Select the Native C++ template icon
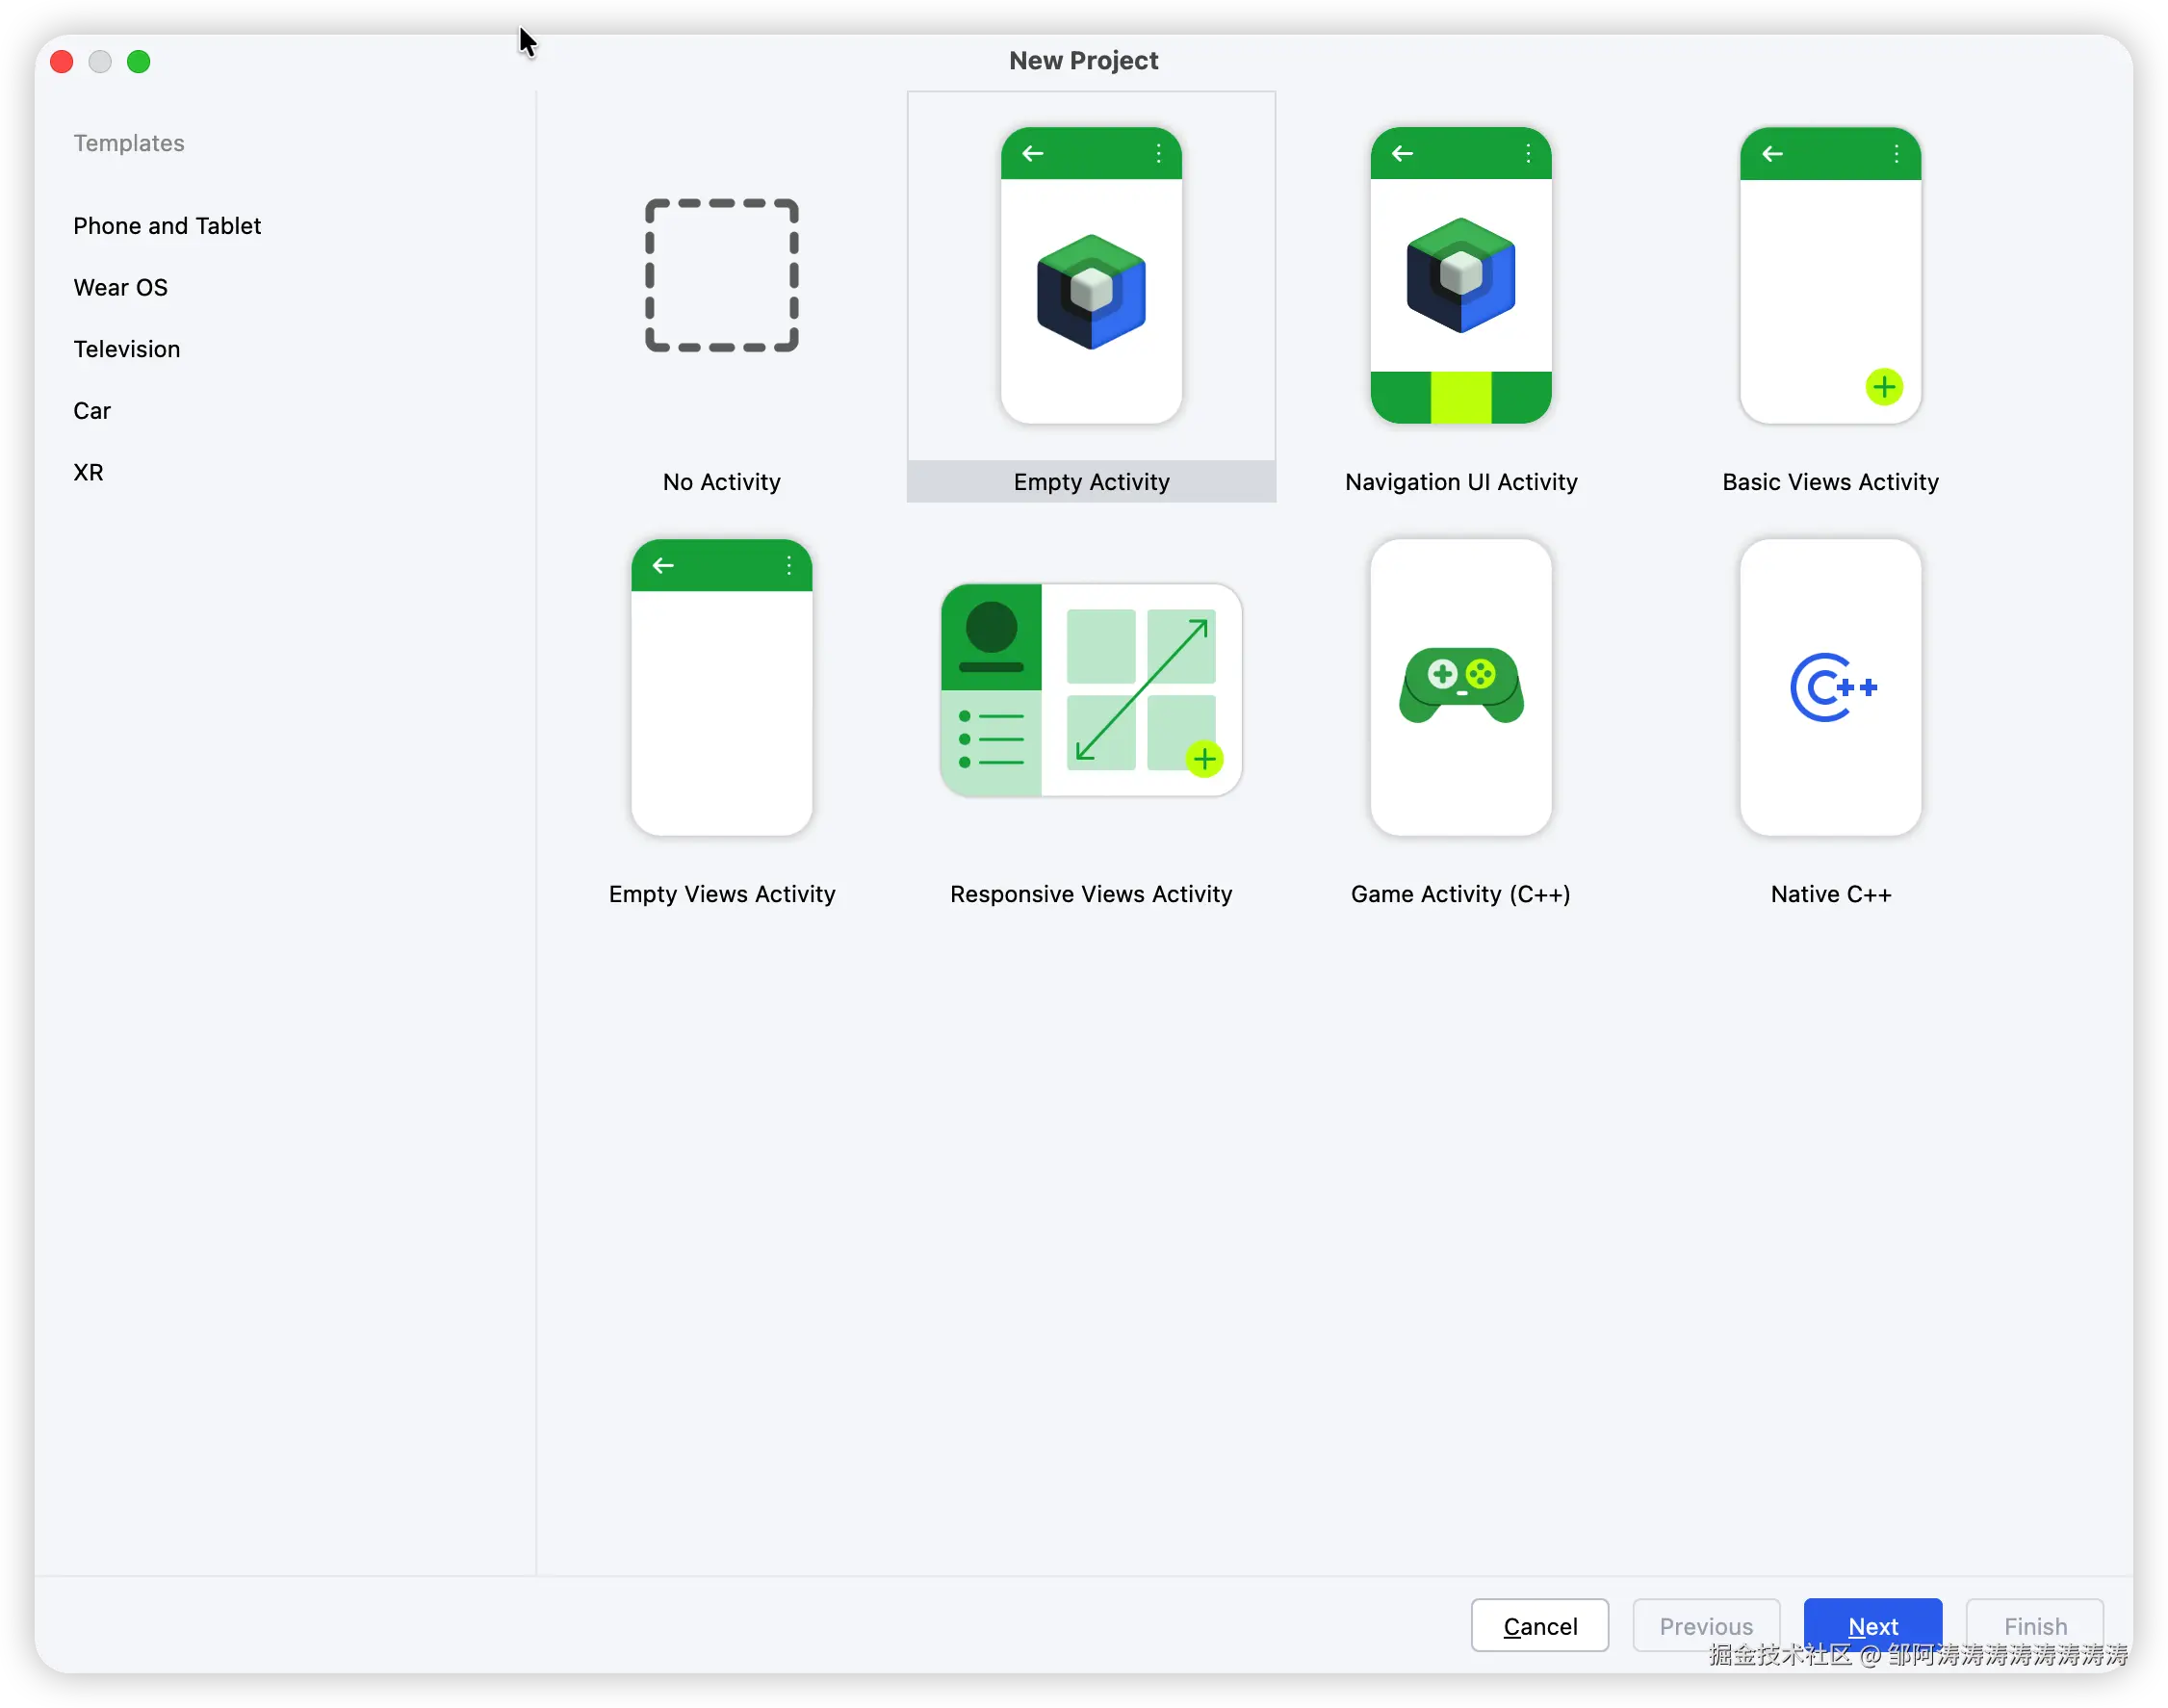Viewport: 2168px width, 1708px height. click(1829, 688)
